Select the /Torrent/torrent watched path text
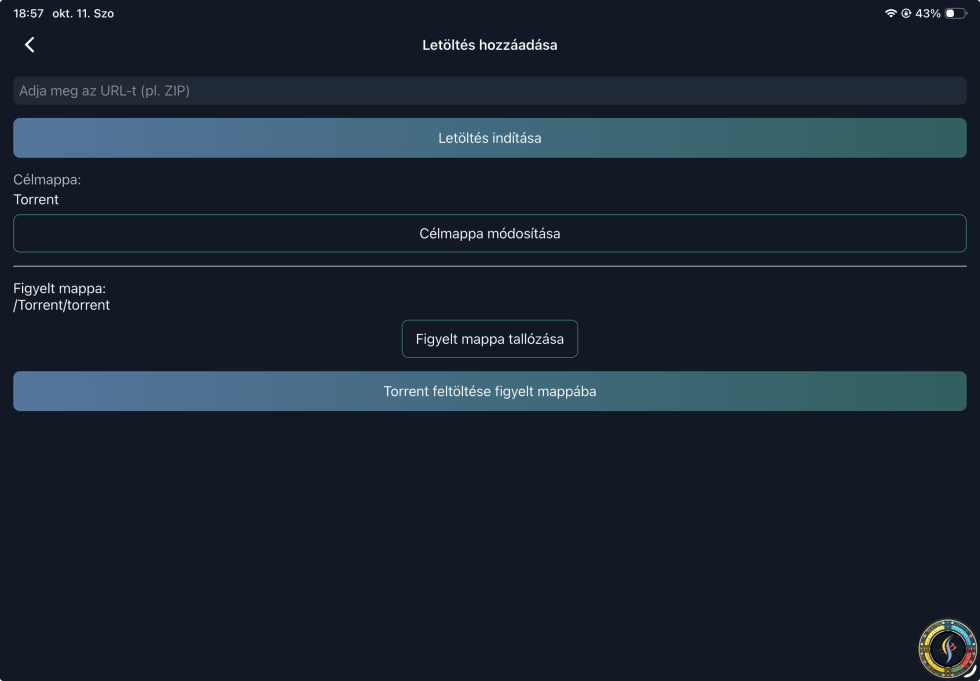 coord(62,305)
